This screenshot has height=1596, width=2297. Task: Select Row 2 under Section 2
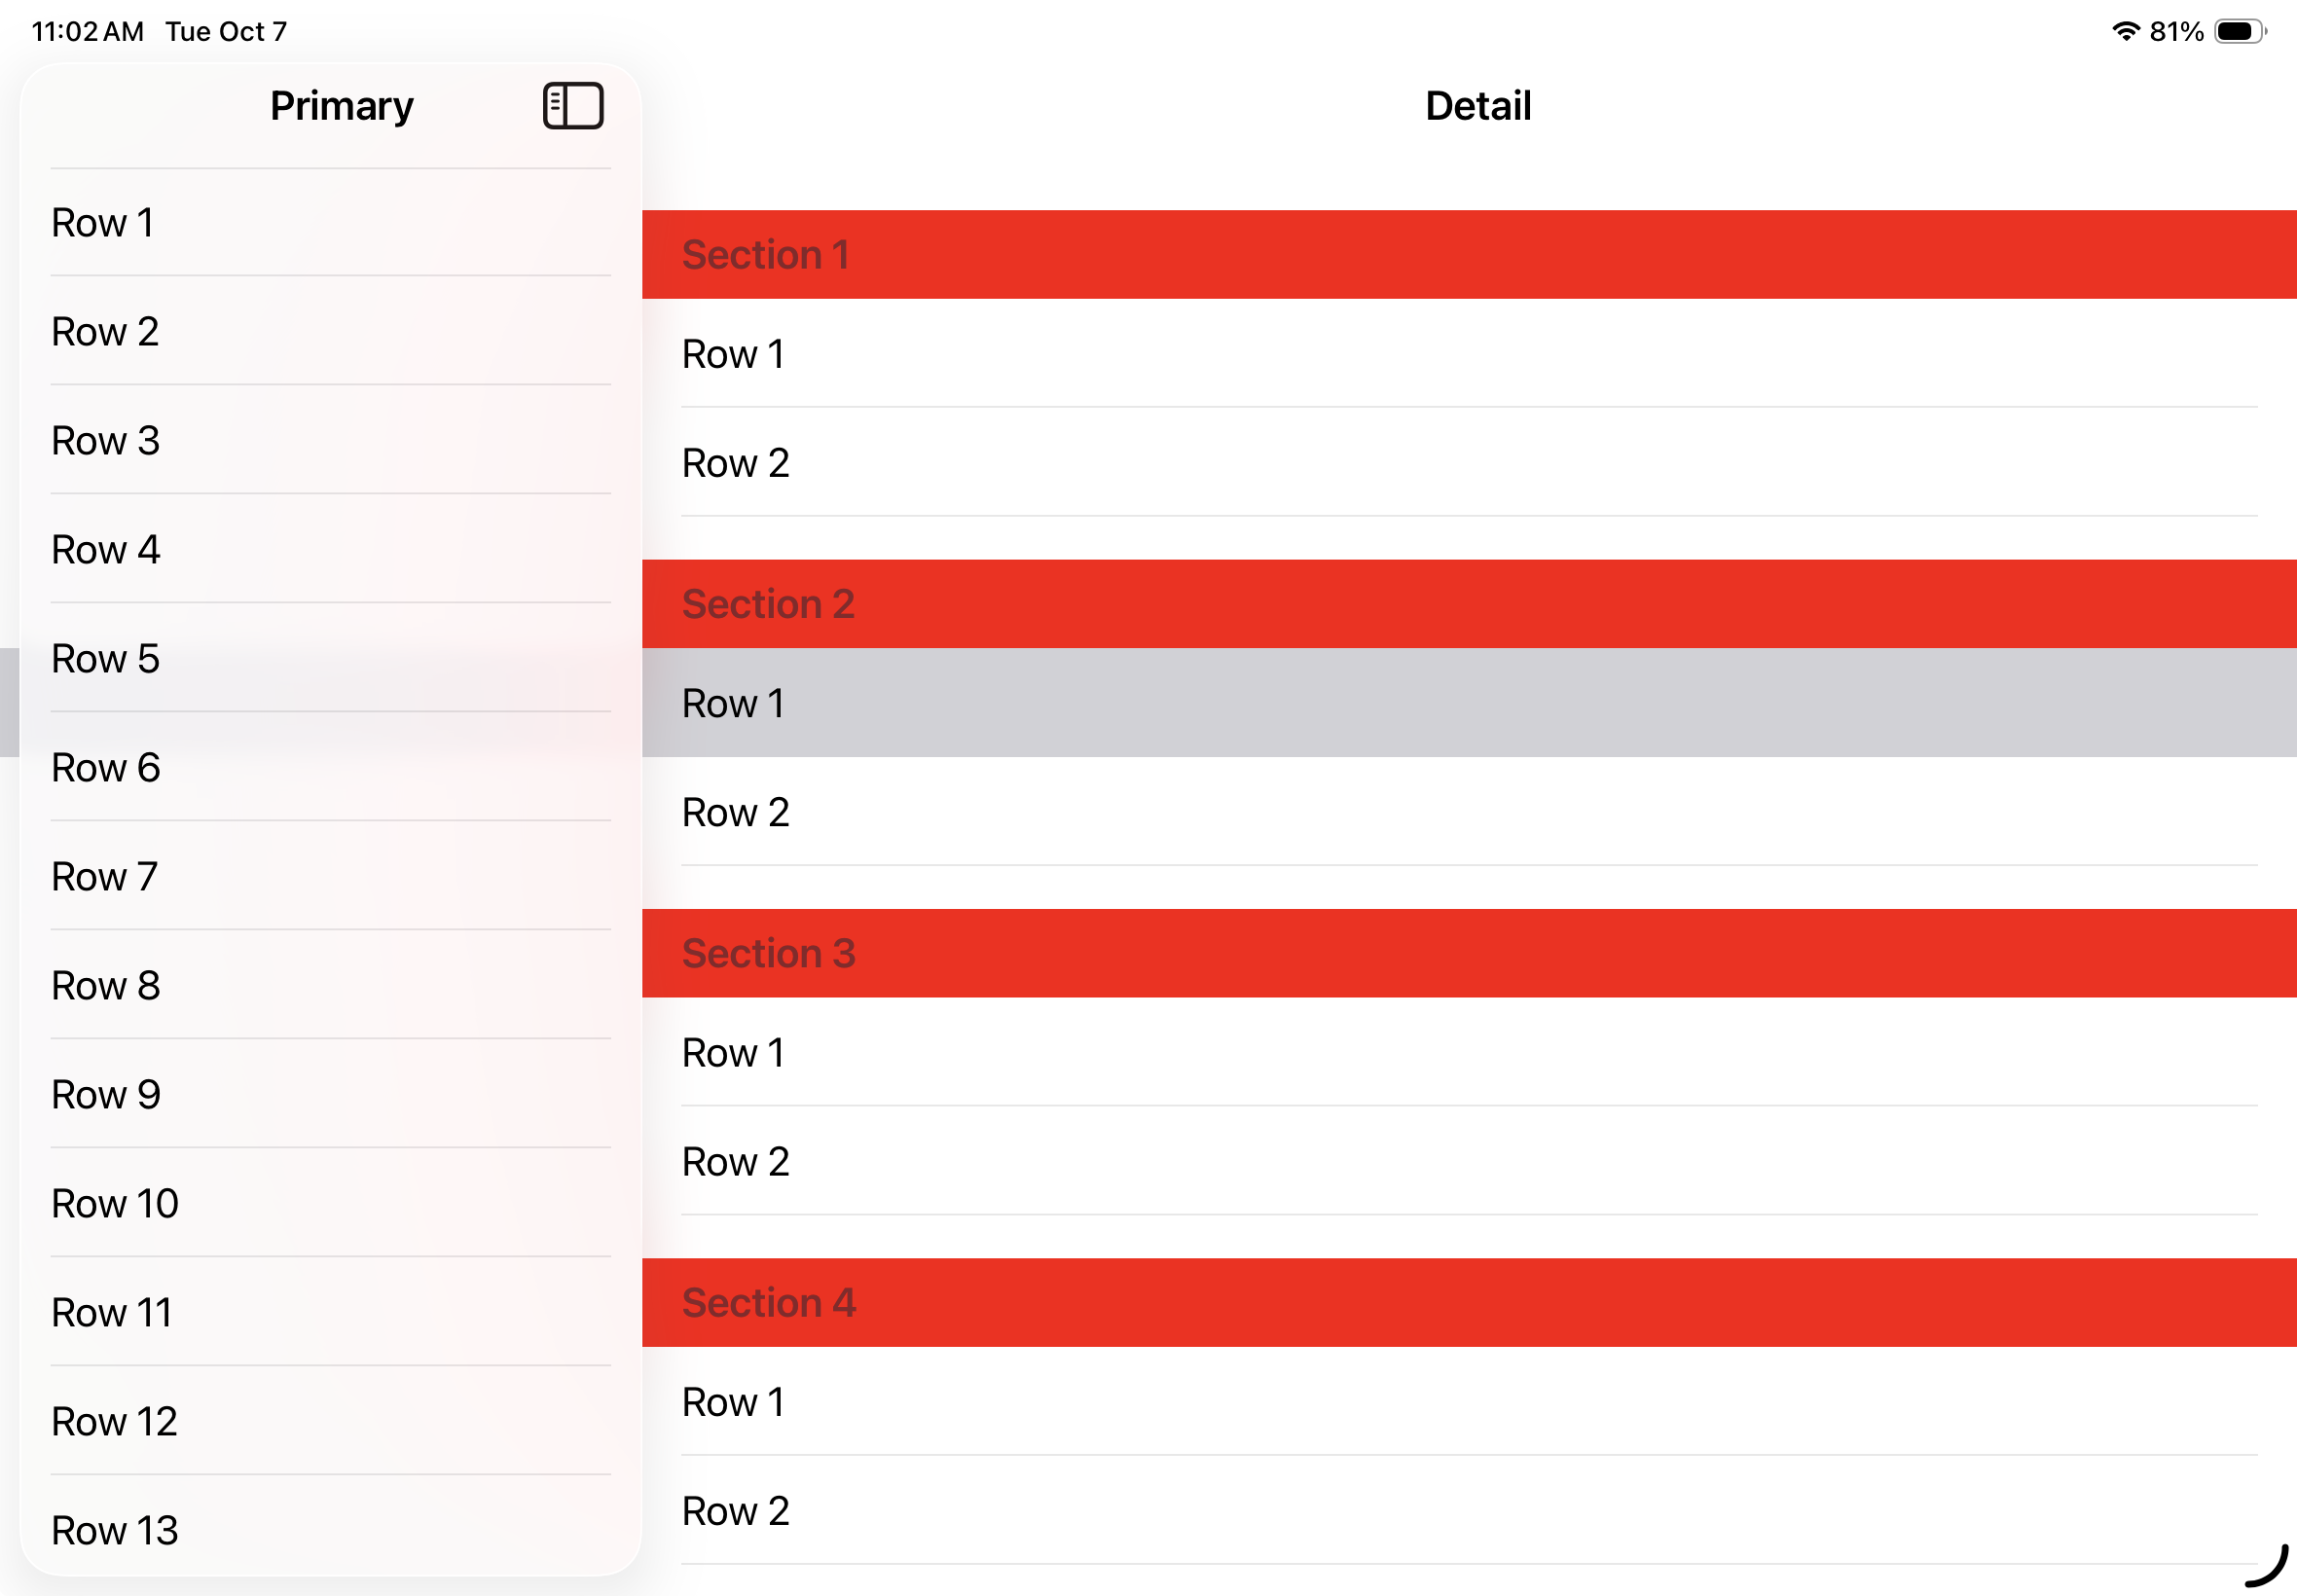1468,812
